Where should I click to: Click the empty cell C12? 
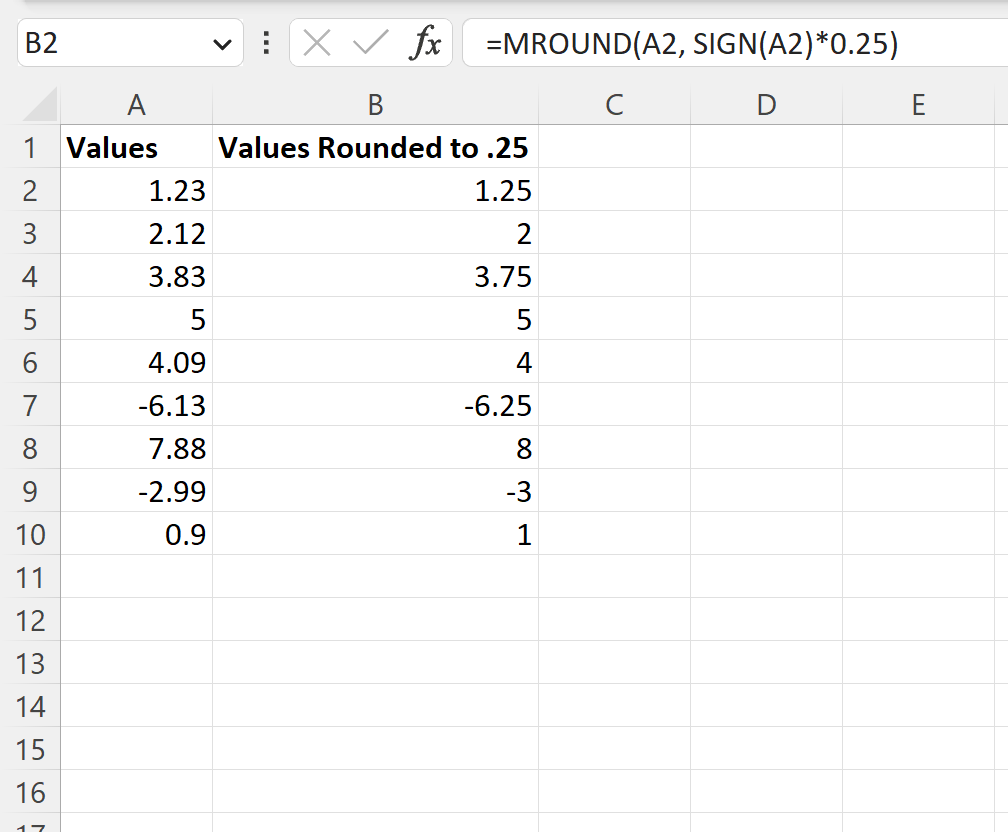(615, 621)
